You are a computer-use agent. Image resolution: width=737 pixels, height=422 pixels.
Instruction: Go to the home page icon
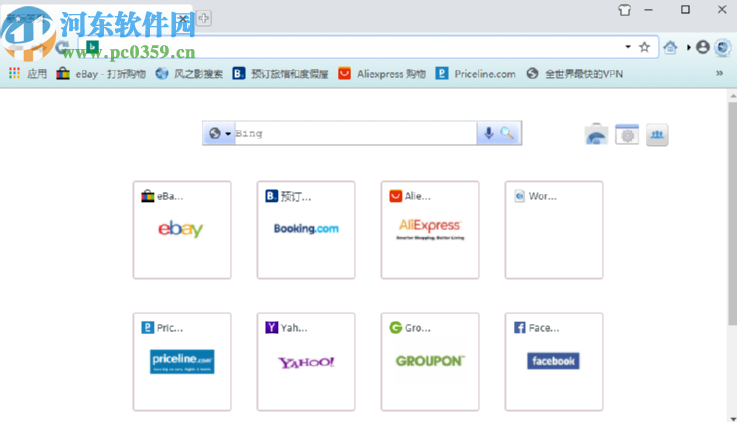(670, 47)
